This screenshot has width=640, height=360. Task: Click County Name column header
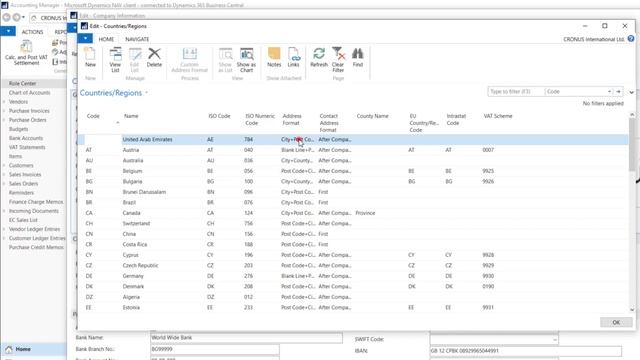(372, 116)
